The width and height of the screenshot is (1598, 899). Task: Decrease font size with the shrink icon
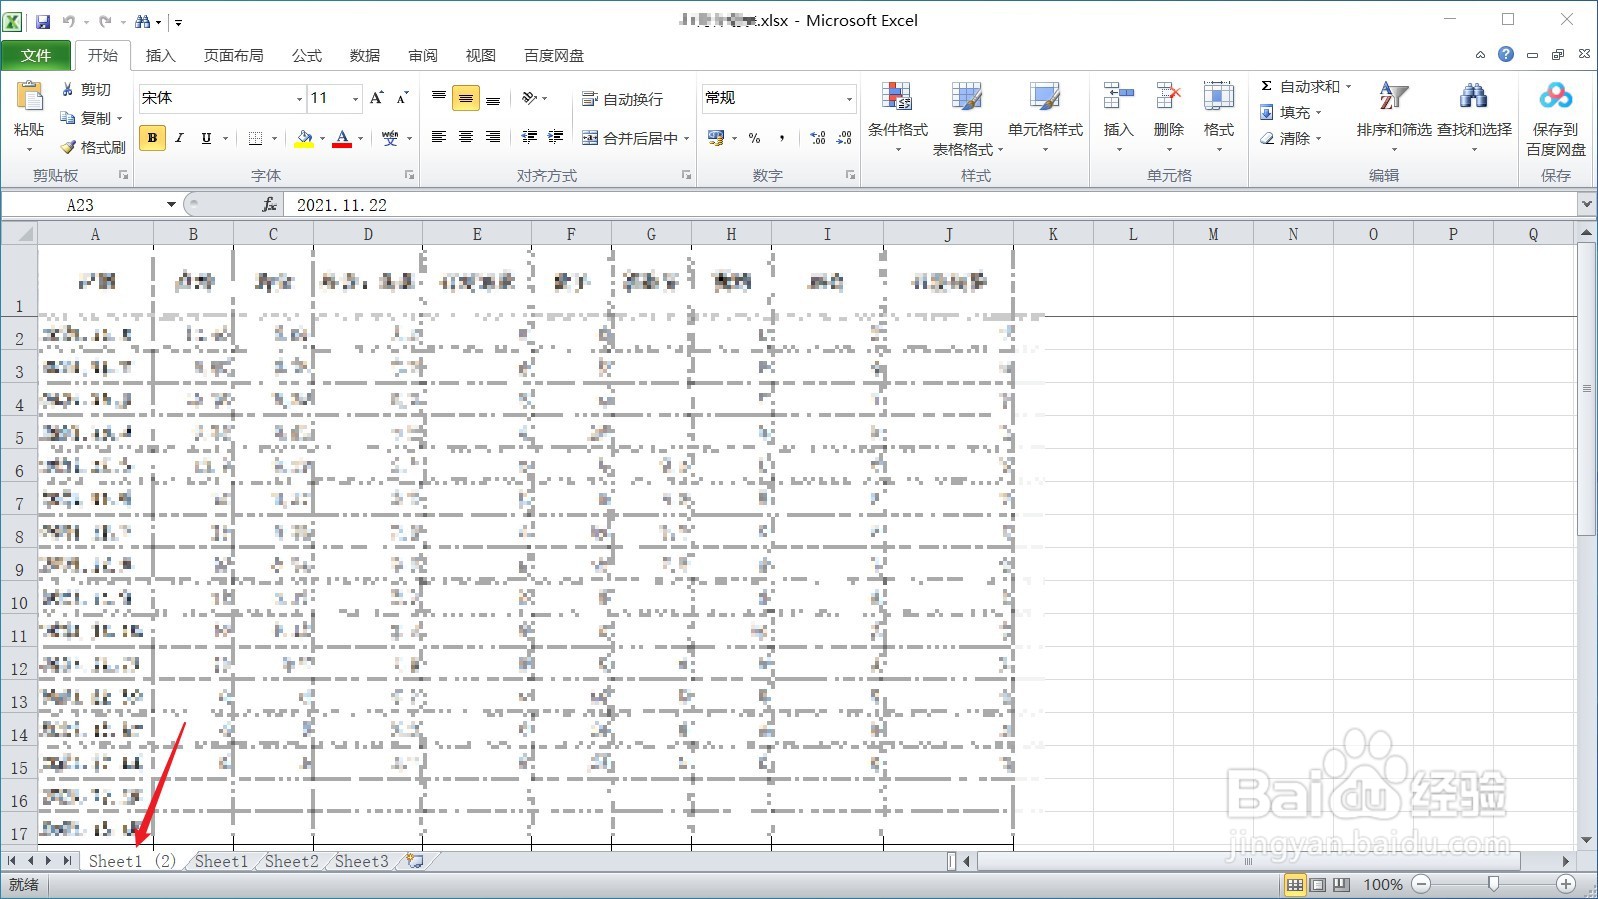(402, 97)
